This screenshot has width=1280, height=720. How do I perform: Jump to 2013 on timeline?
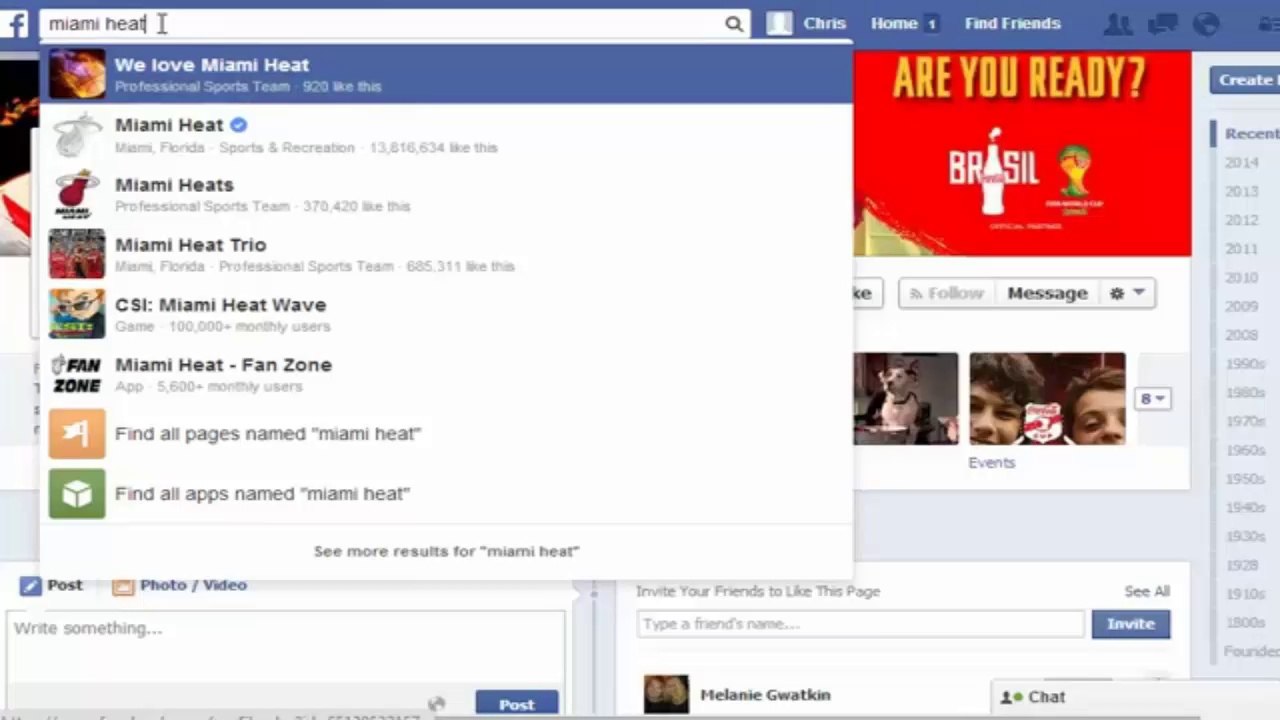1242,191
